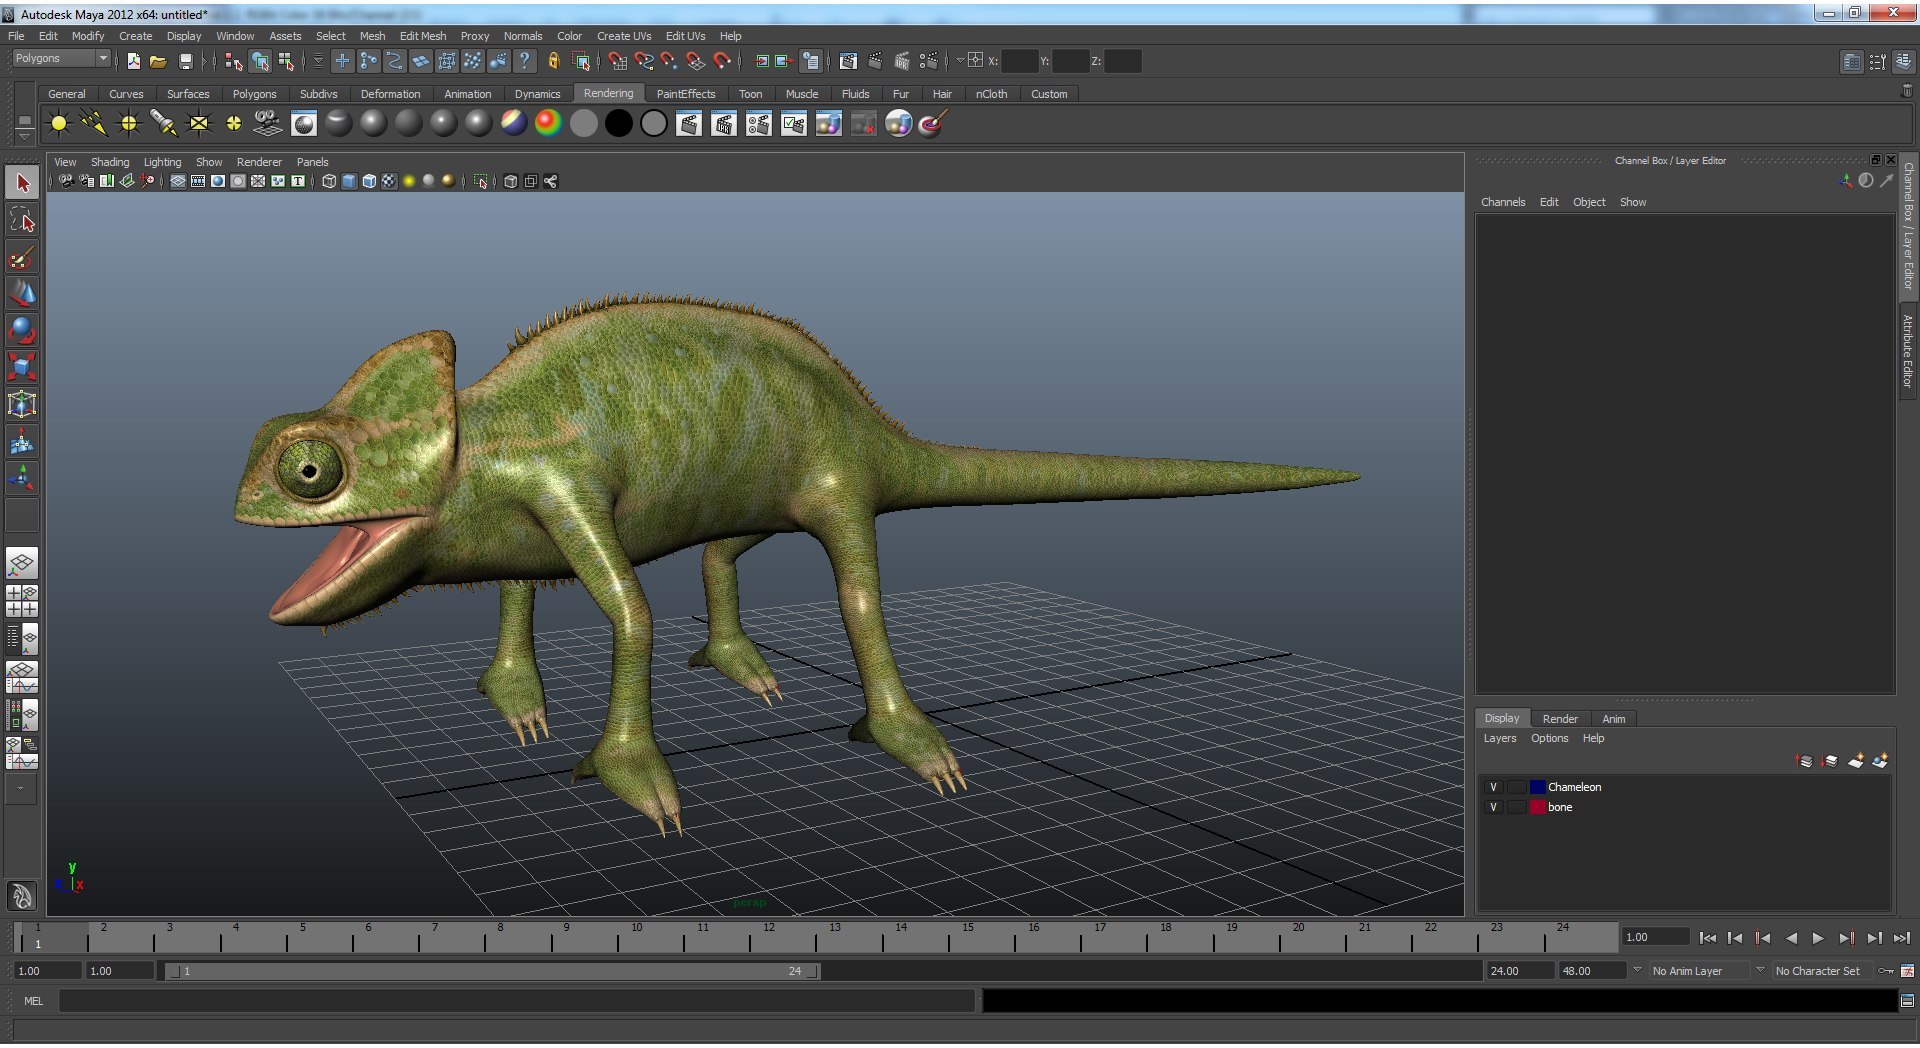1920x1048 pixels.
Task: Open the Script Editor icon
Action: [x=1907, y=1001]
